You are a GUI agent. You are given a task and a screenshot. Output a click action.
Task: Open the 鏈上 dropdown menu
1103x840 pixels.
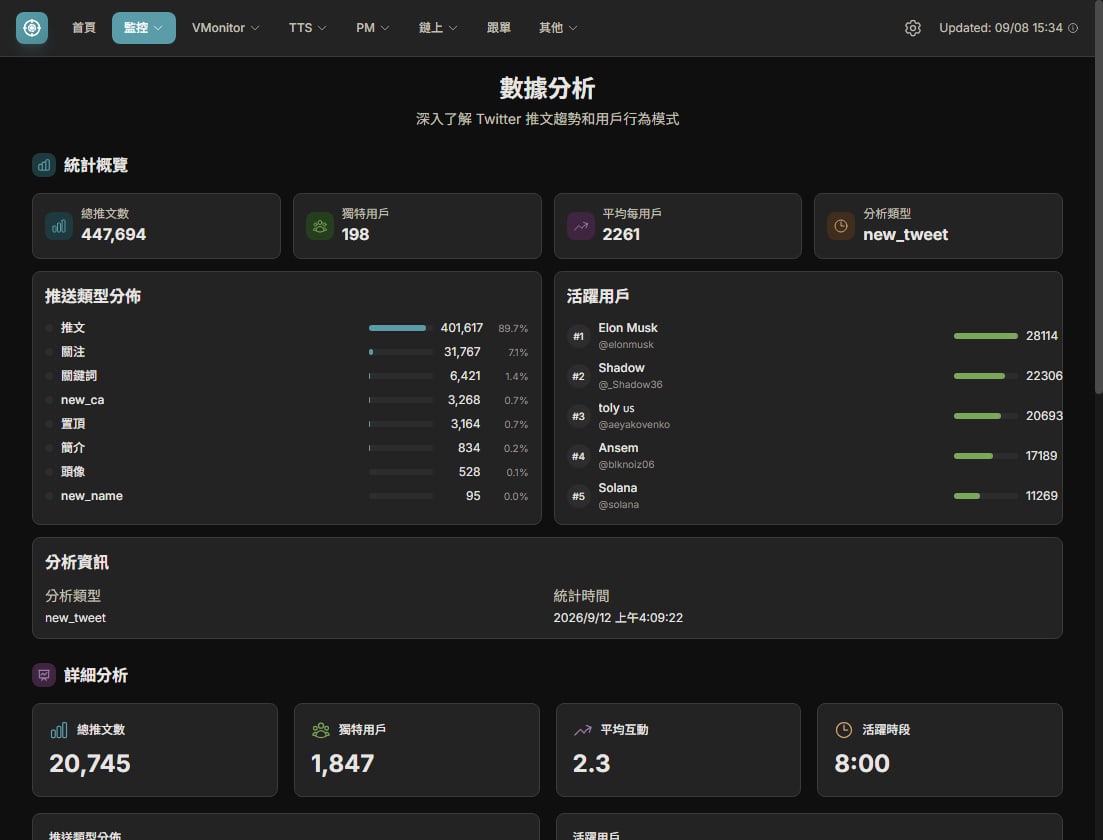pyautogui.click(x=438, y=28)
